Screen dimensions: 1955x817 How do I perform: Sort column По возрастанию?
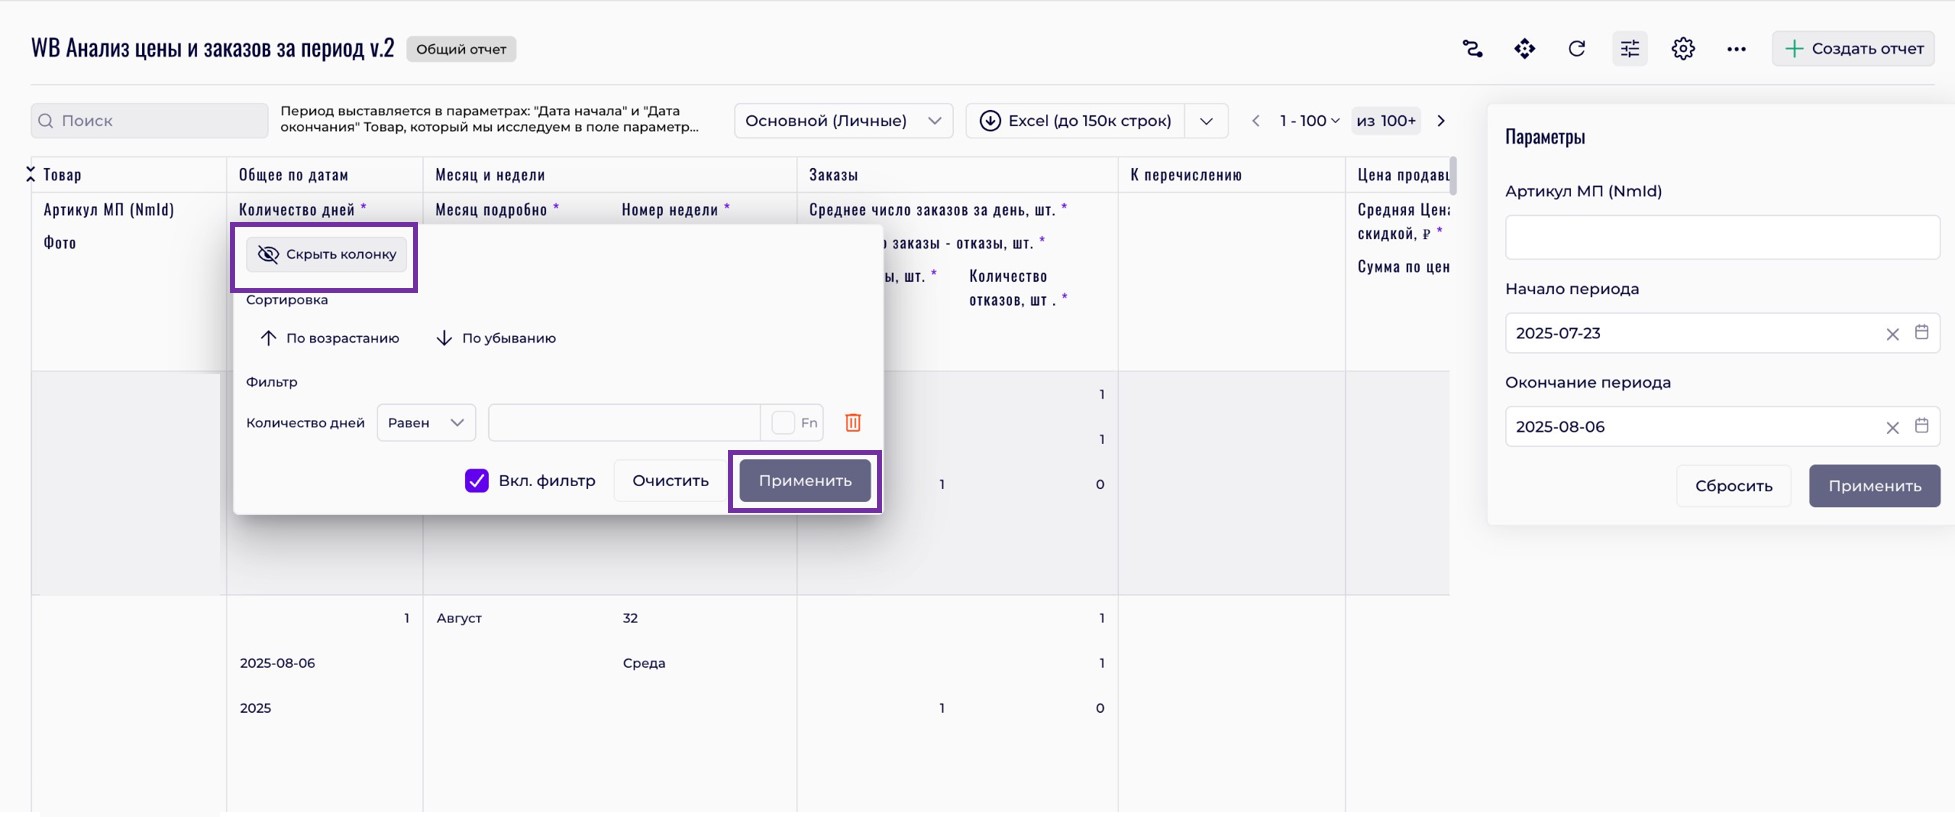pyautogui.click(x=329, y=338)
